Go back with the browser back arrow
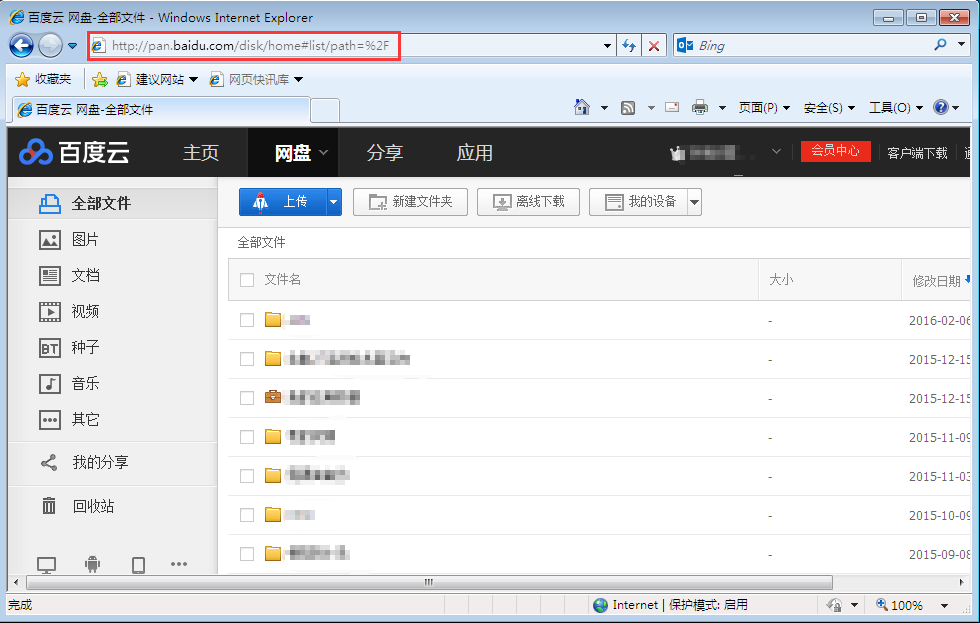 (21, 46)
